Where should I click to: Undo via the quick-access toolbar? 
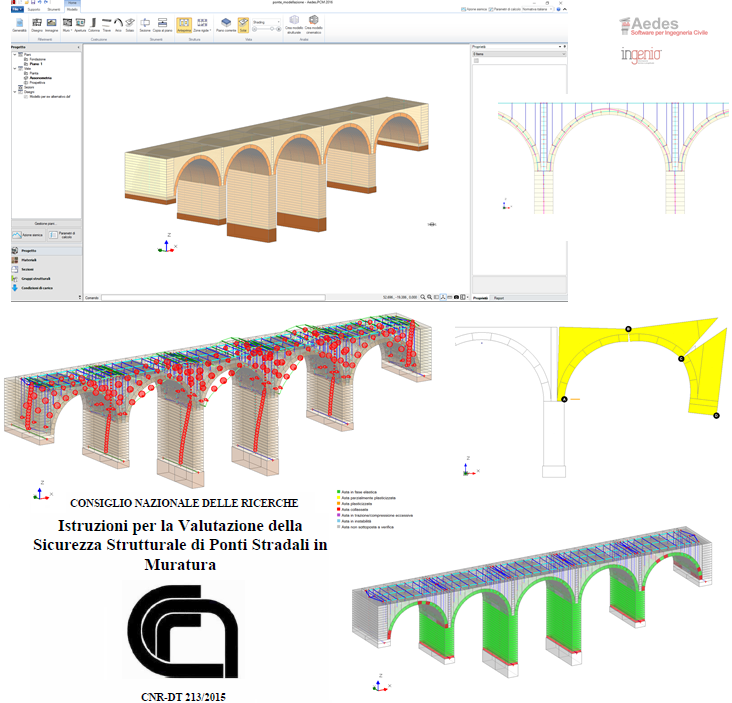tap(39, 2)
